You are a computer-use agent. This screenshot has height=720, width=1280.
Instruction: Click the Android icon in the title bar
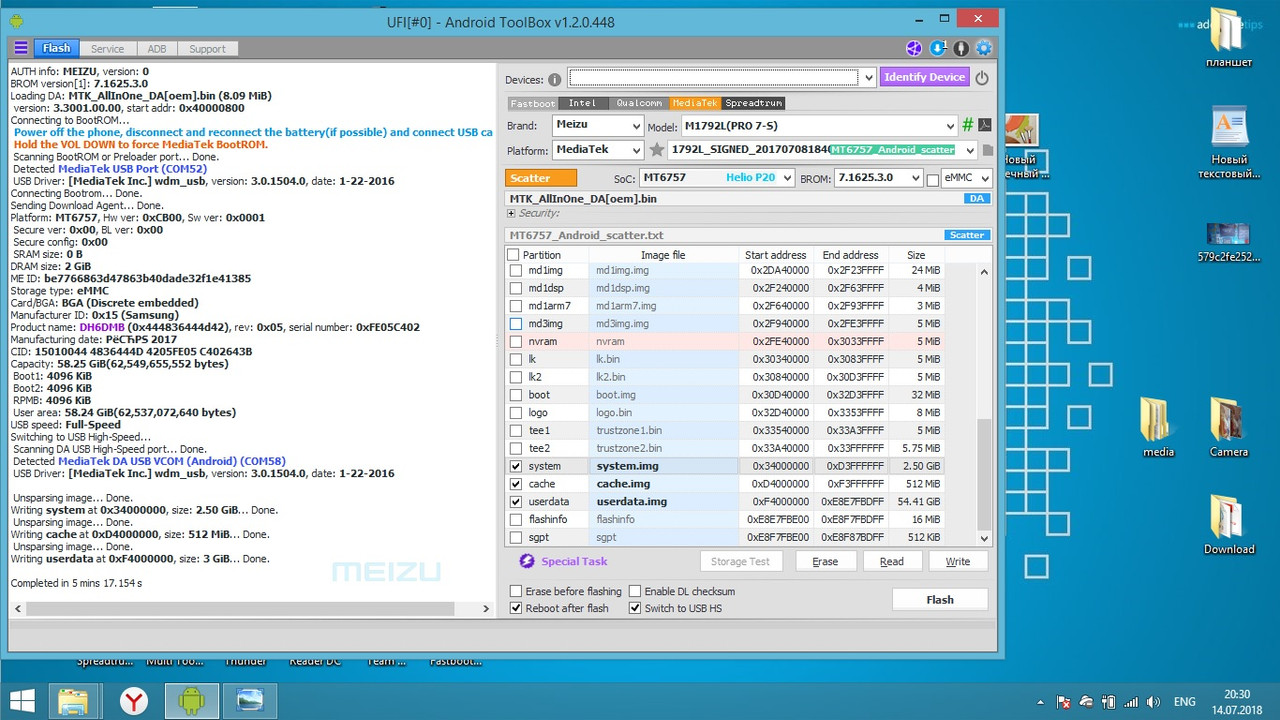point(17,21)
